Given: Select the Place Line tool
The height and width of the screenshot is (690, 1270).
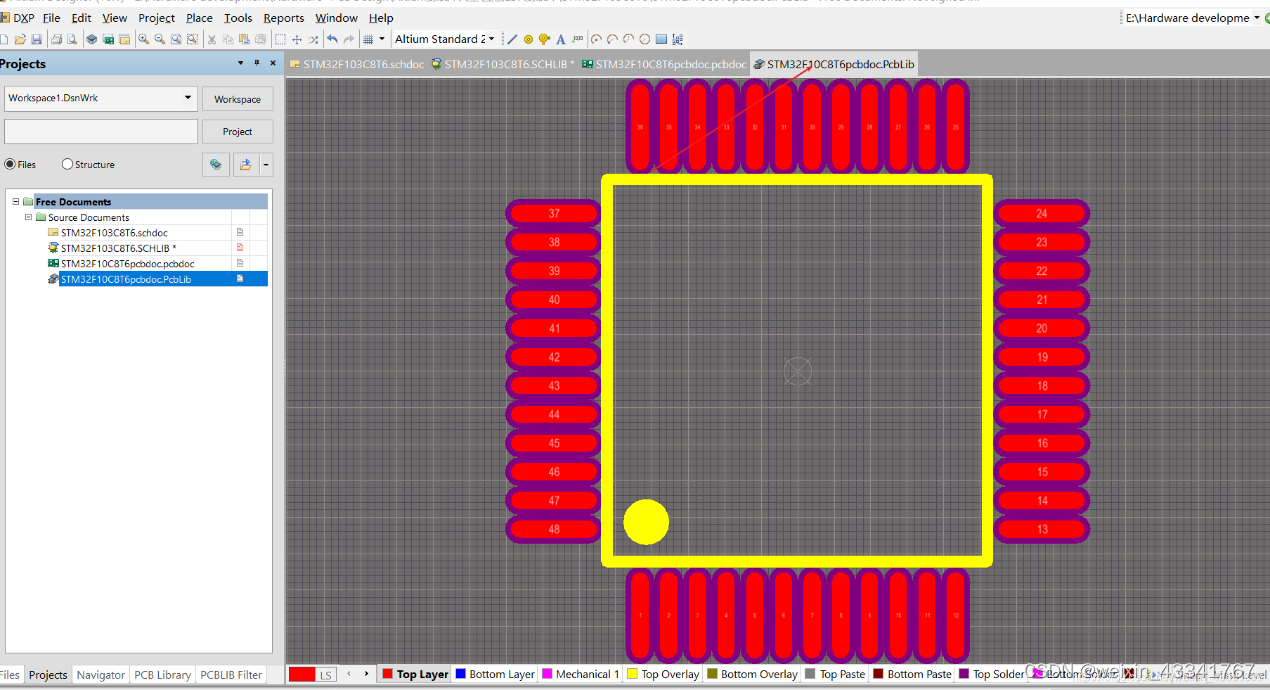Looking at the screenshot, I should click(x=512, y=39).
